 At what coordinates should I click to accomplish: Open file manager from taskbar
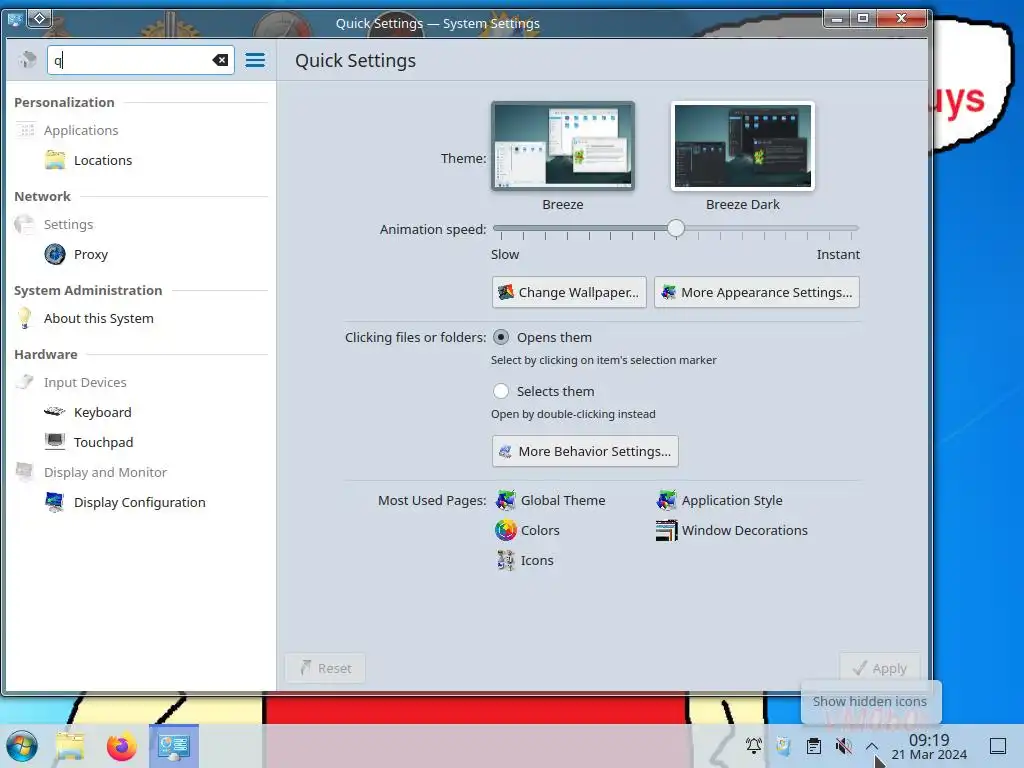pos(71,746)
